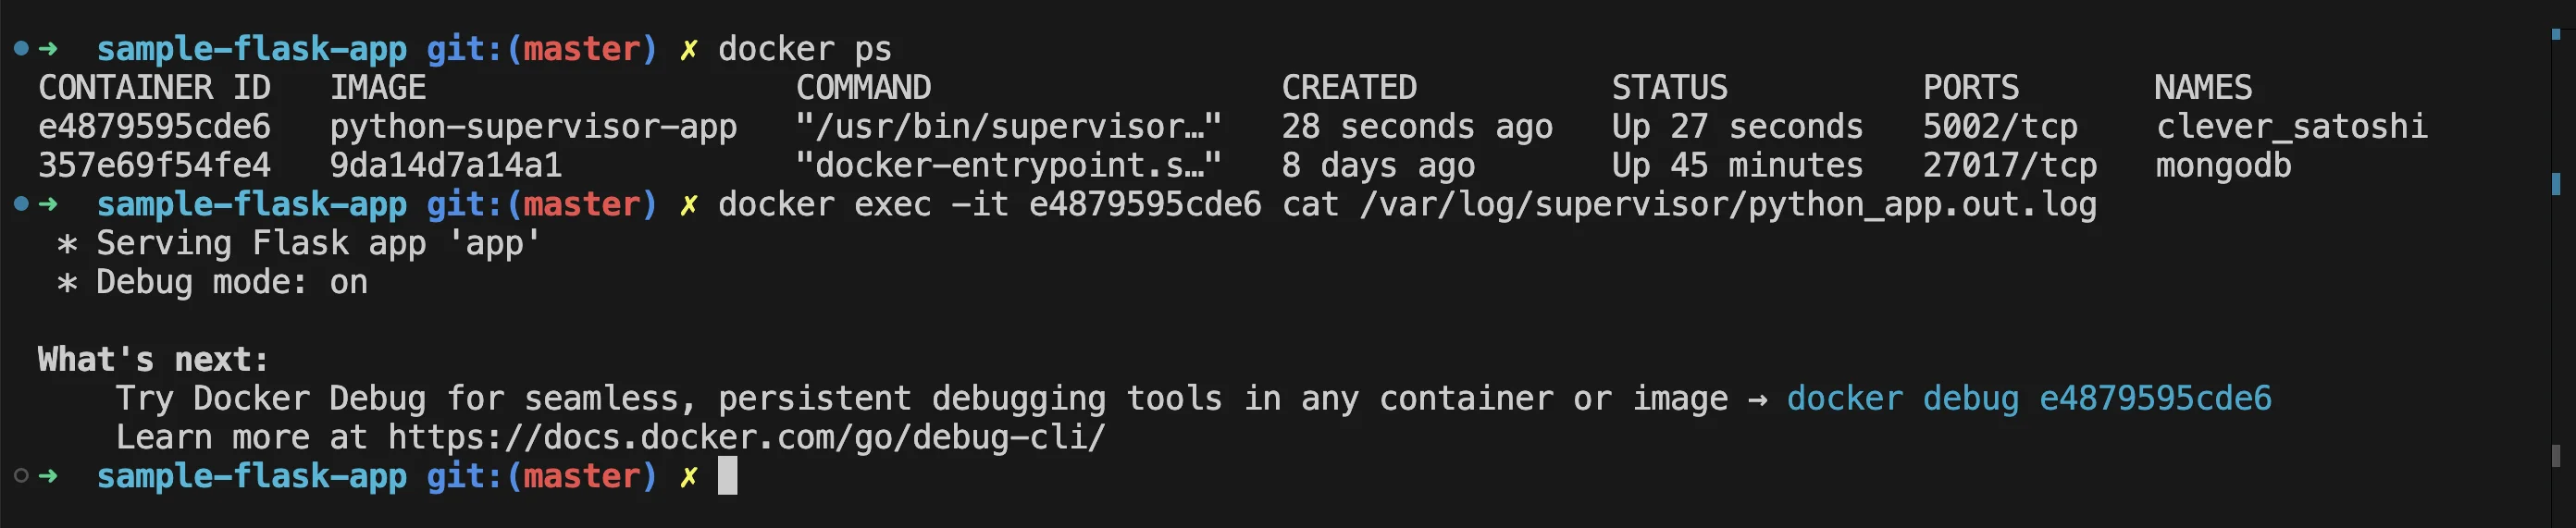Click the green arrow on the empty prompt line
Screen dimensions: 2576x528
48,476
